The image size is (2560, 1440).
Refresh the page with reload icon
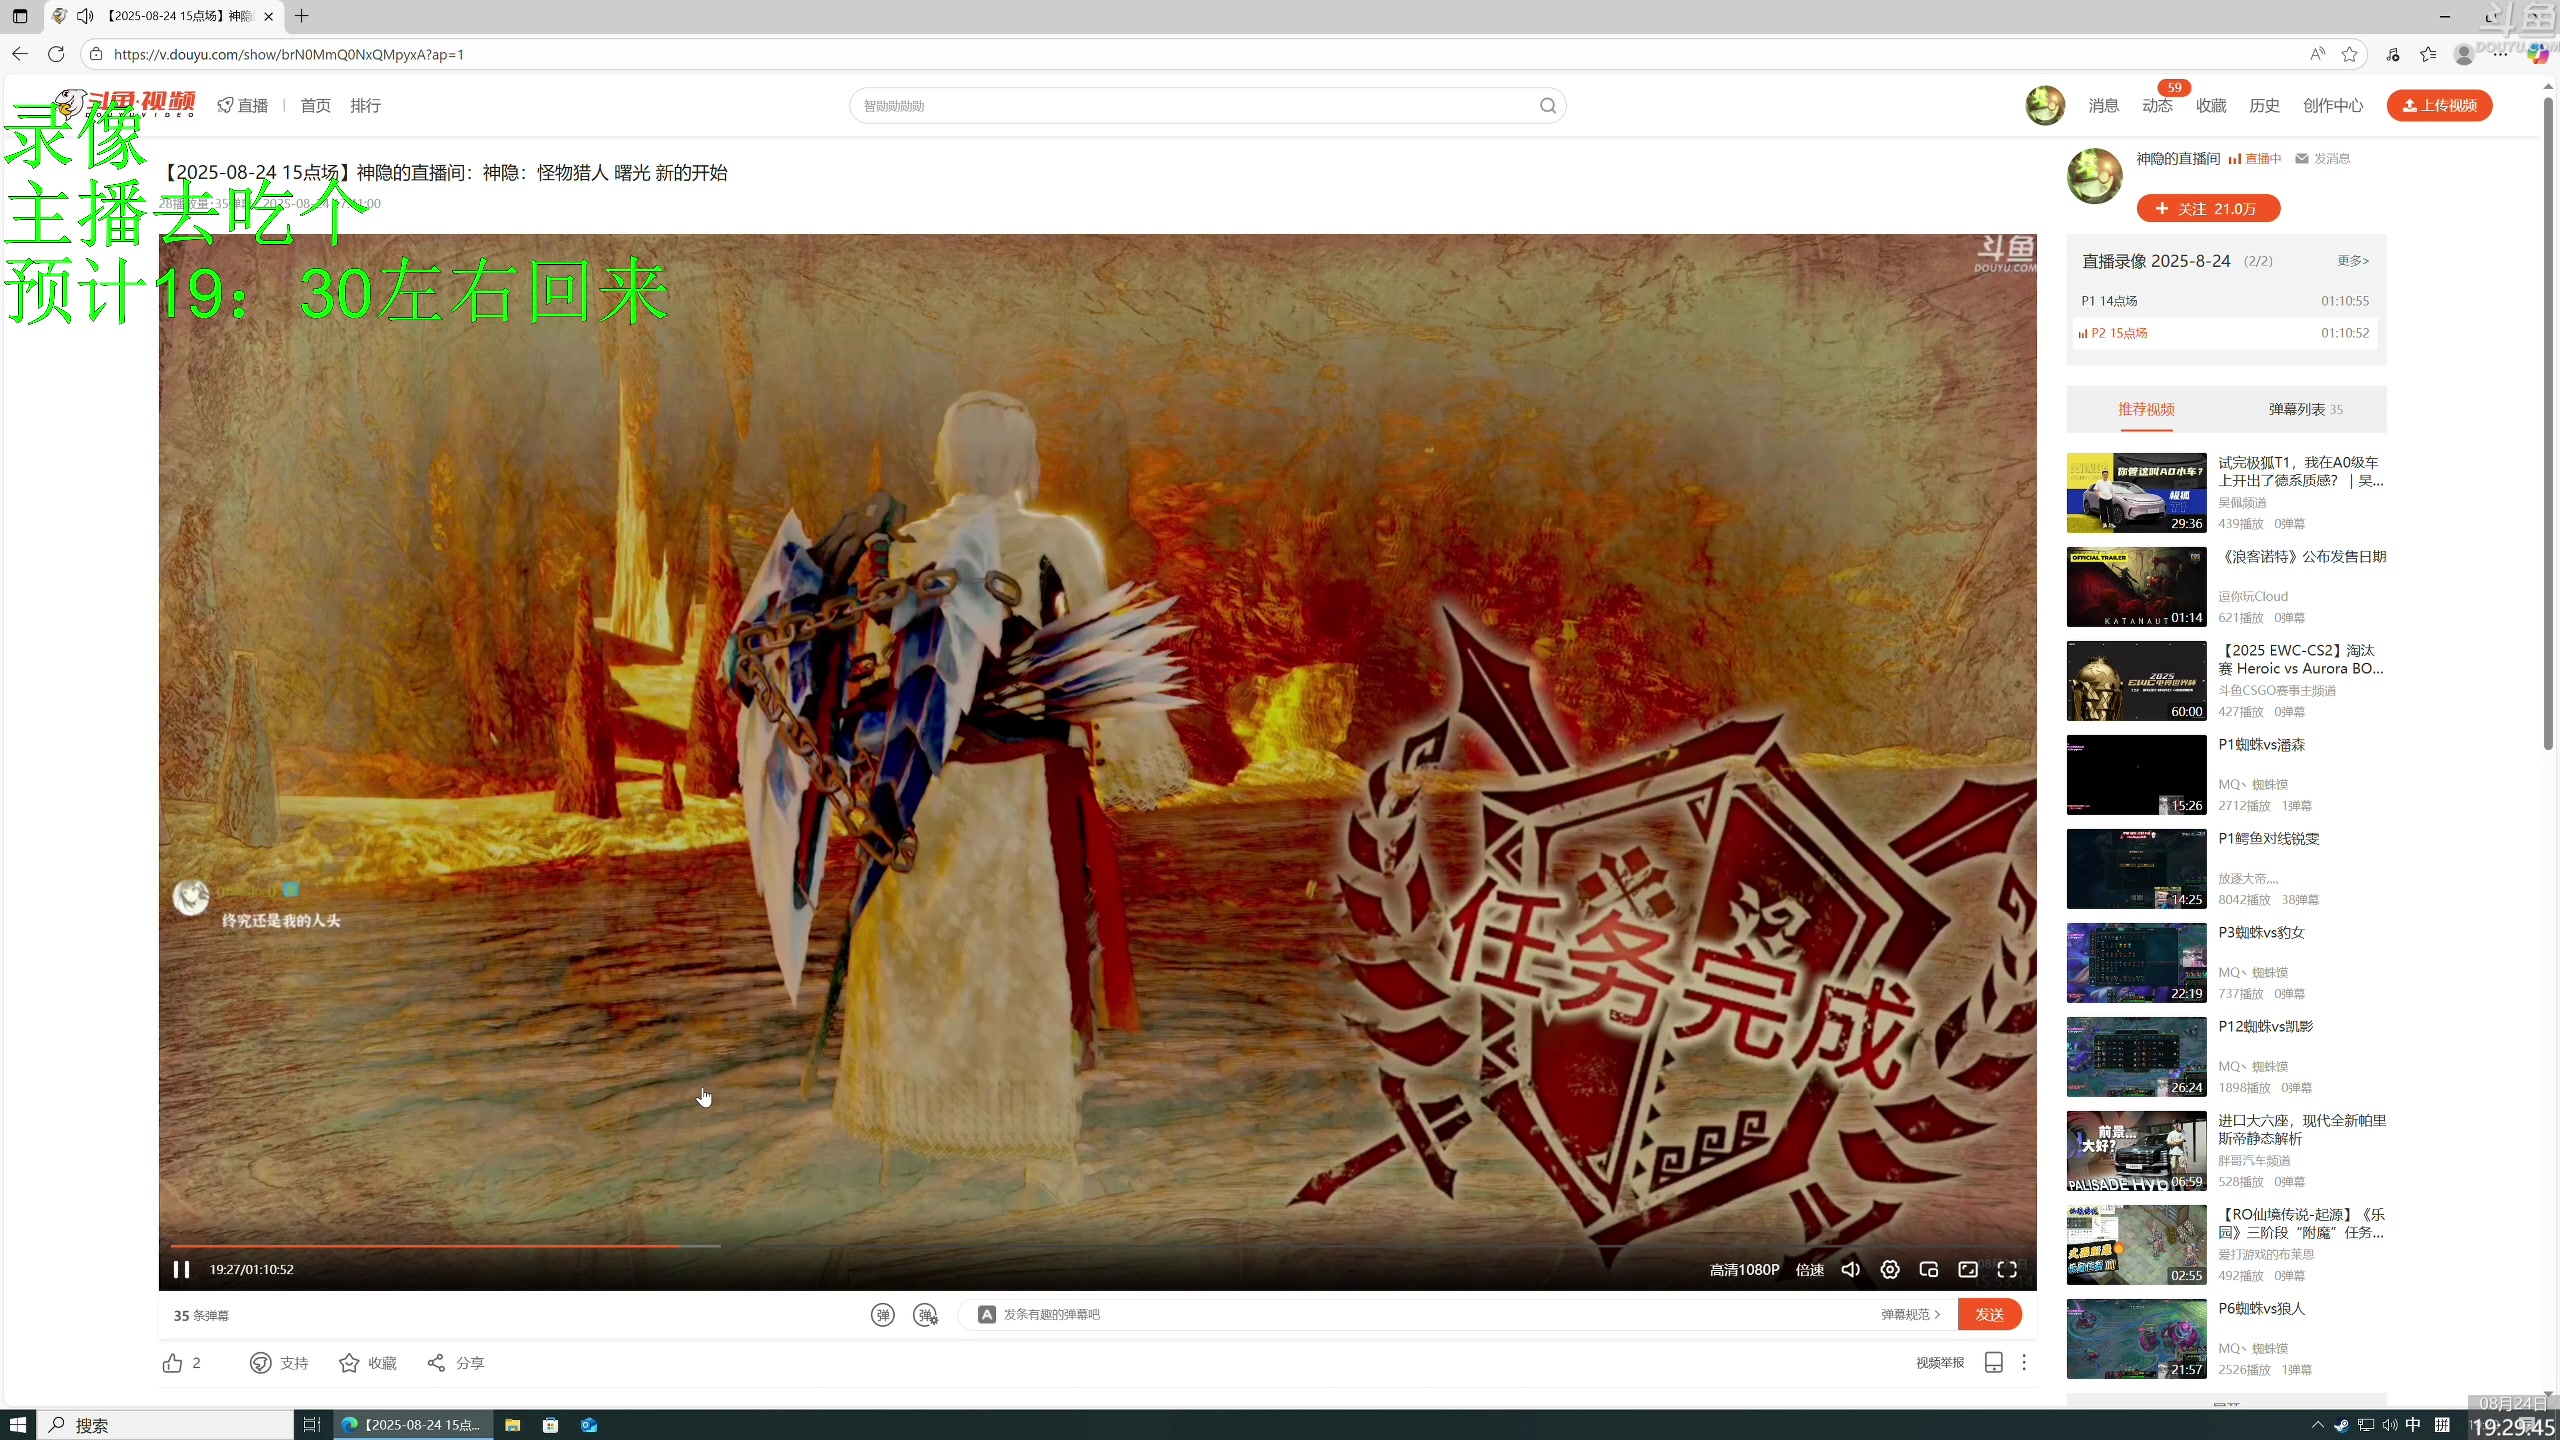point(56,54)
